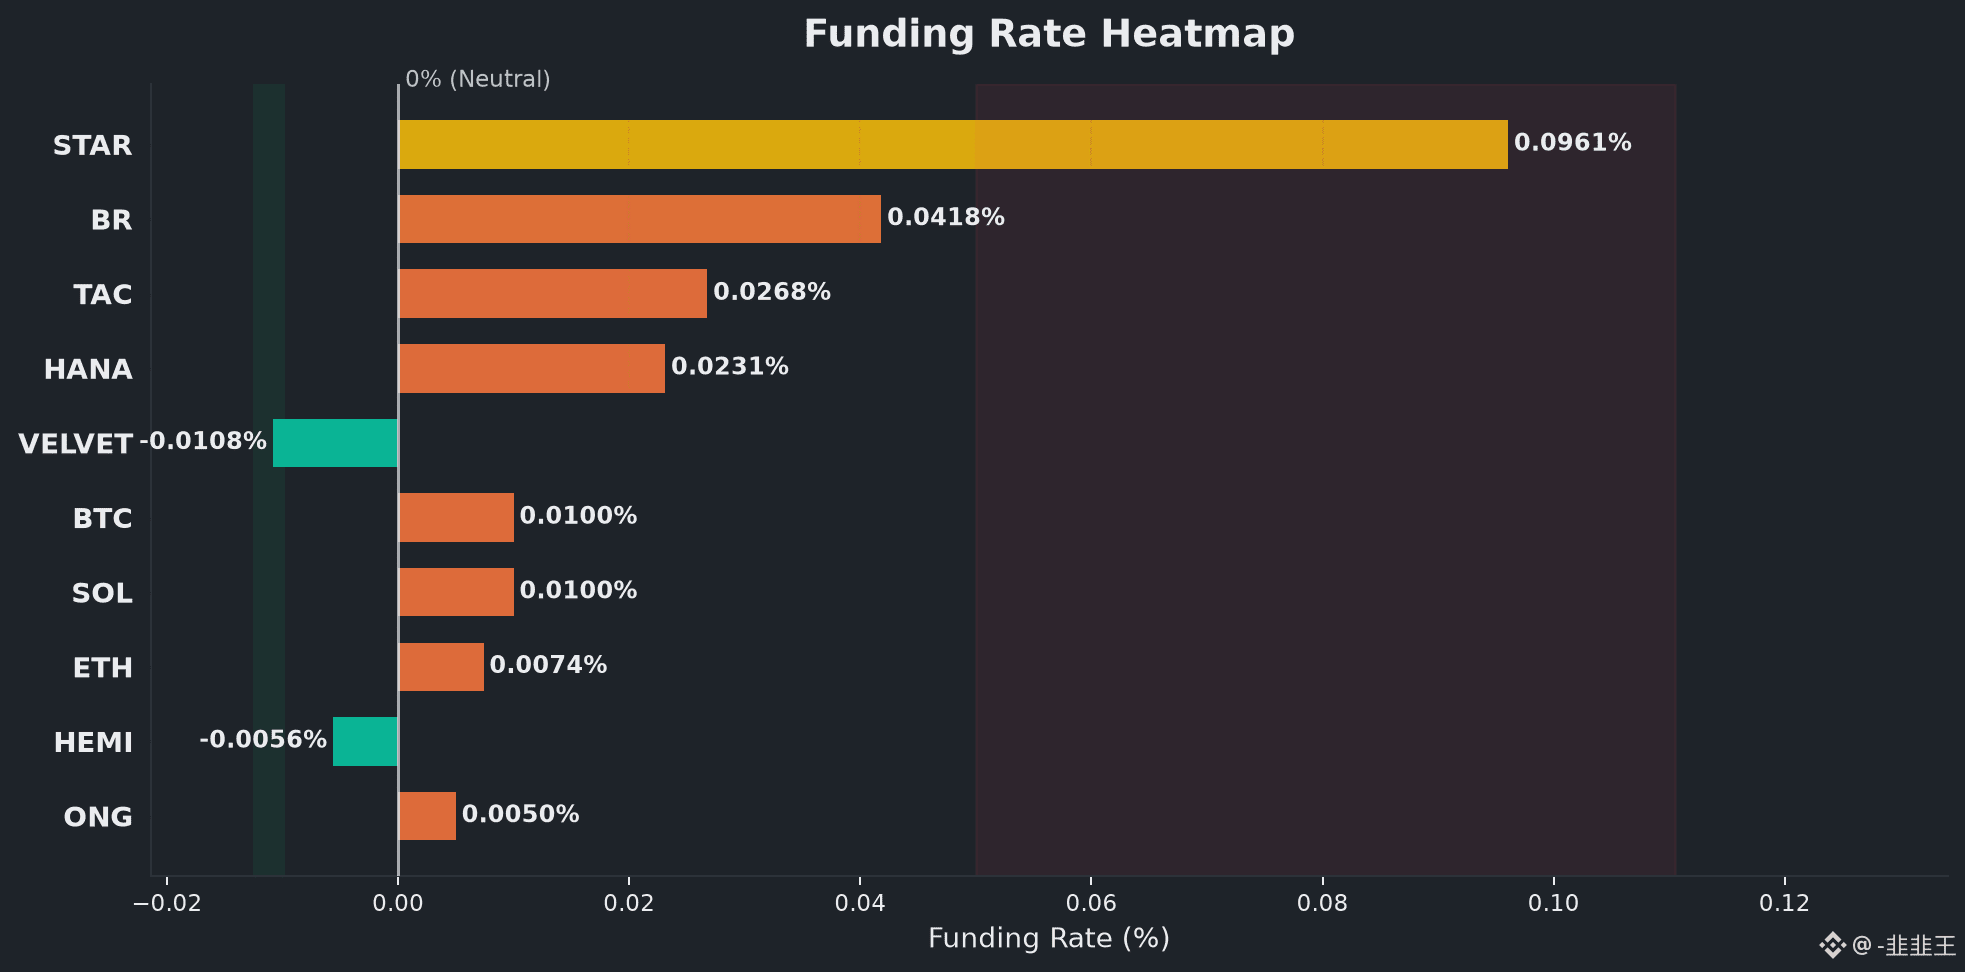The width and height of the screenshot is (1965, 972).
Task: Click the orange ONG funding rate bar
Action: tap(427, 816)
